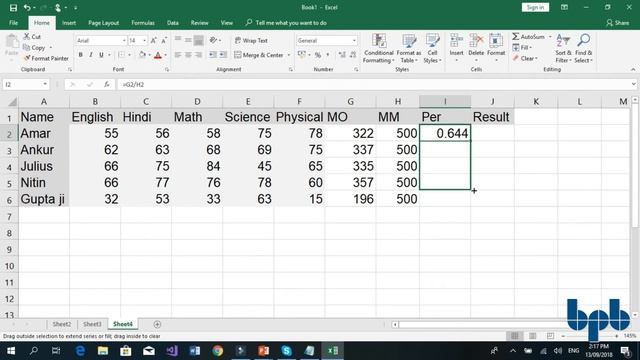Screen dimensions: 640x360
Task: Open Cell Styles gallery
Action: (432, 49)
